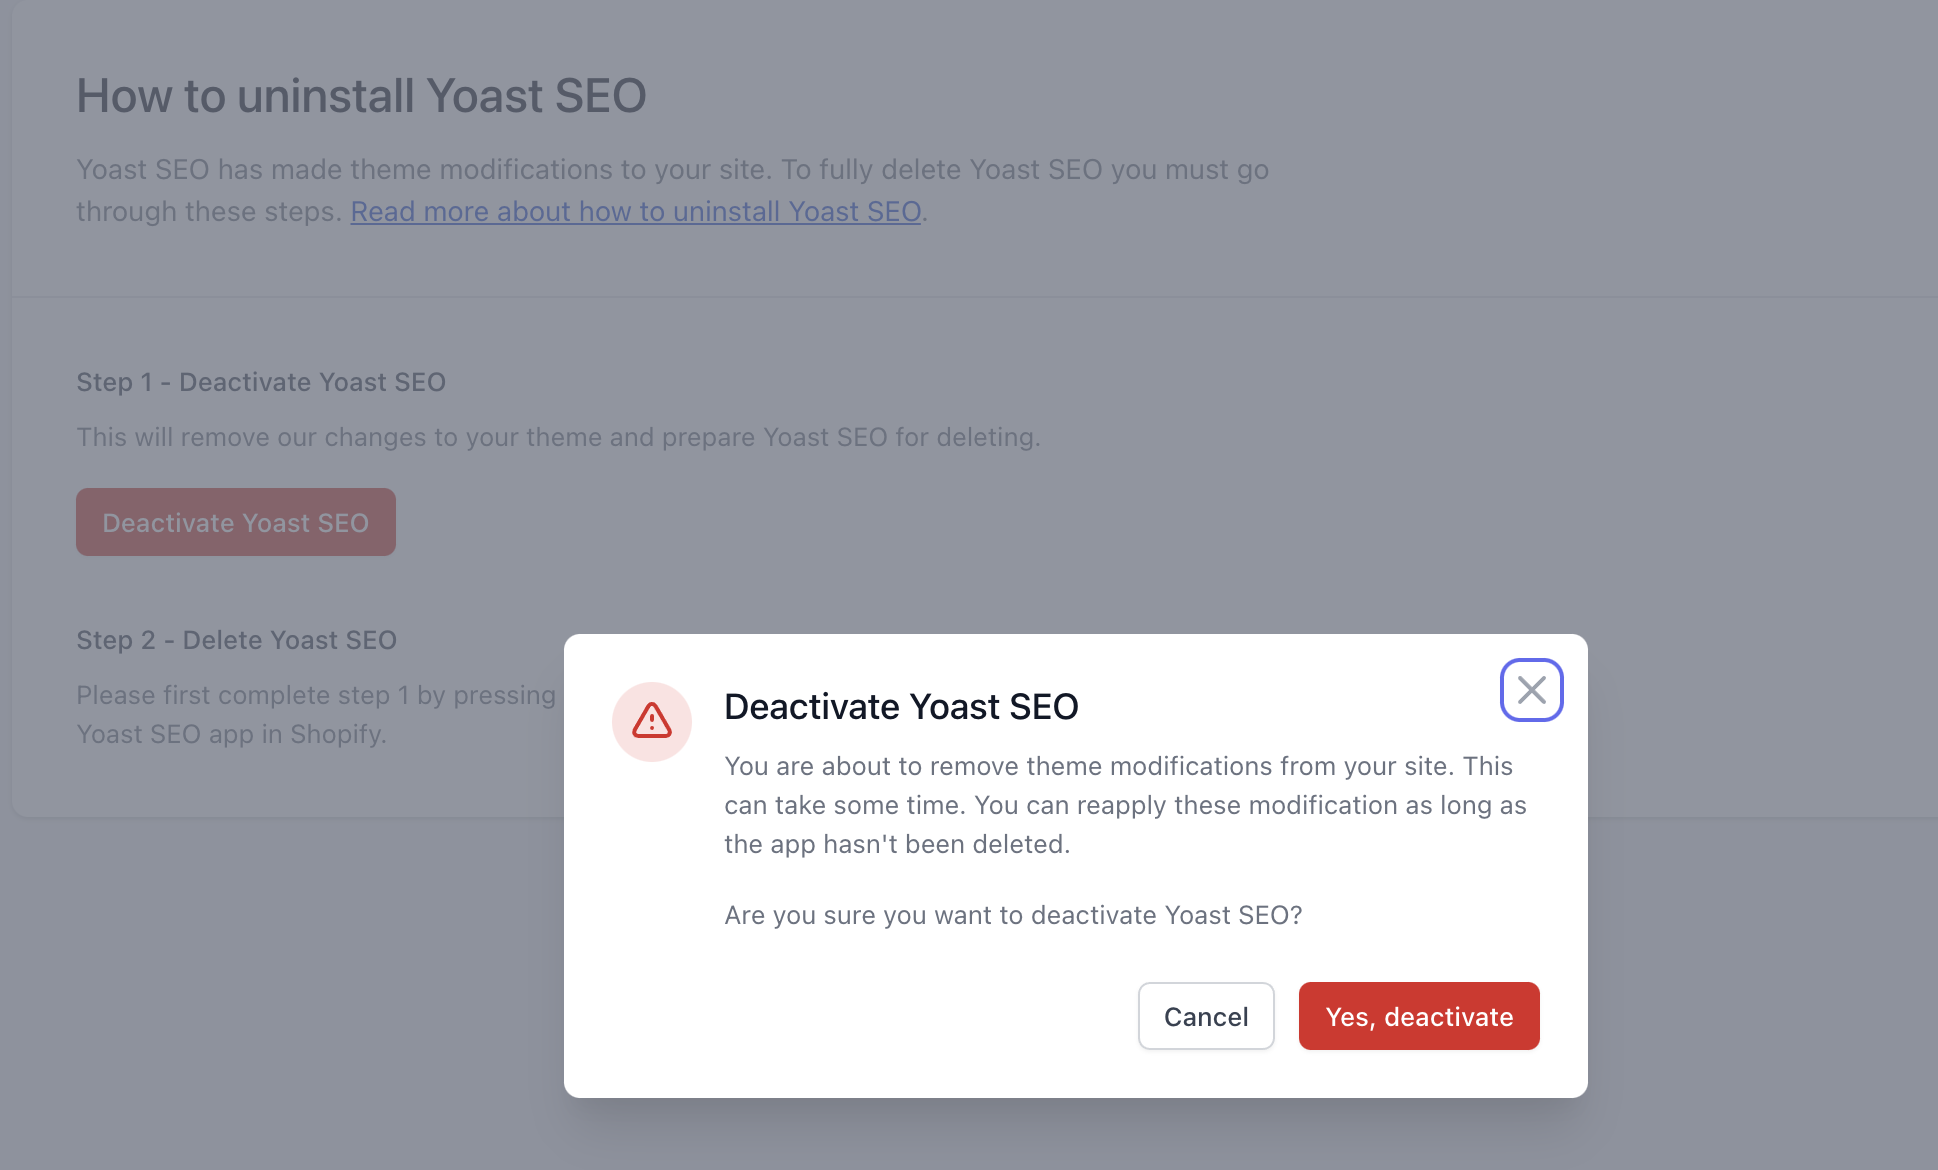Confirm with Yes, deactivate
The width and height of the screenshot is (1938, 1170).
pyautogui.click(x=1418, y=1016)
